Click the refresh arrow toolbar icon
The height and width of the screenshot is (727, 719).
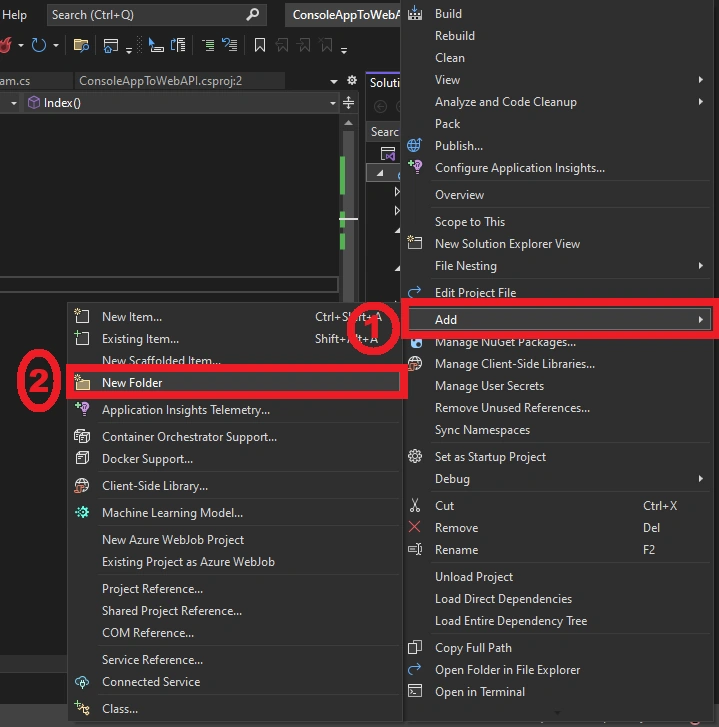39,45
